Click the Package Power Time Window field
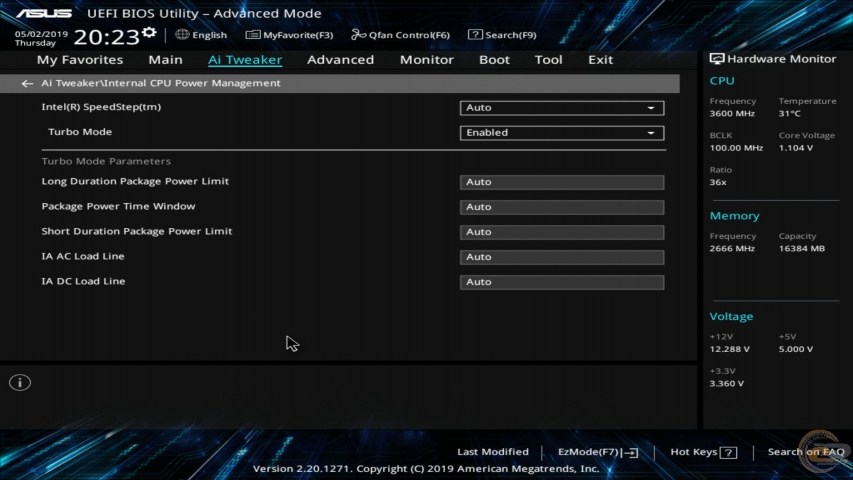This screenshot has width=853, height=480. pyautogui.click(x=562, y=207)
